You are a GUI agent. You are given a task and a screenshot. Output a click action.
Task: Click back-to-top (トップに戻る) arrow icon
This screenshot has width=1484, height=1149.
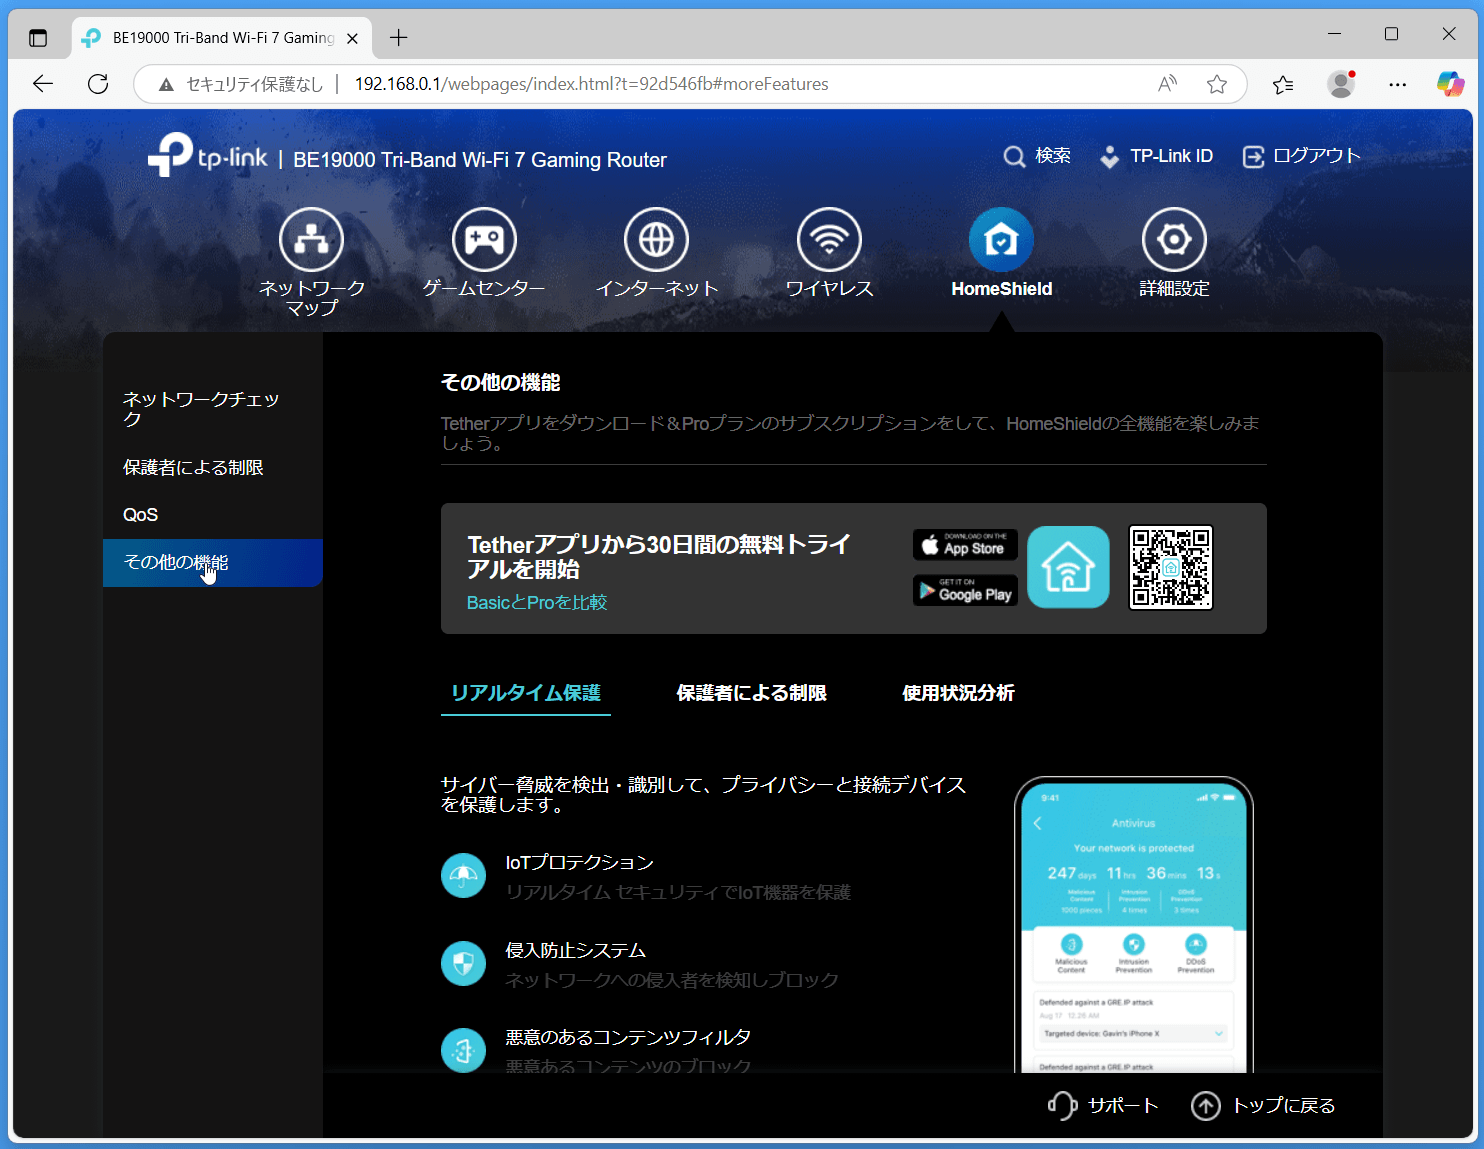click(x=1206, y=1106)
